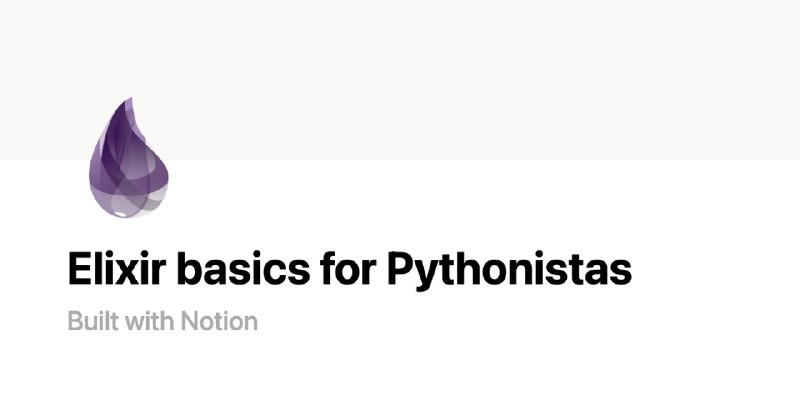Open the page title Elixir basics for Pythonistas
Viewport: 800px width, 420px height.
[x=349, y=269]
